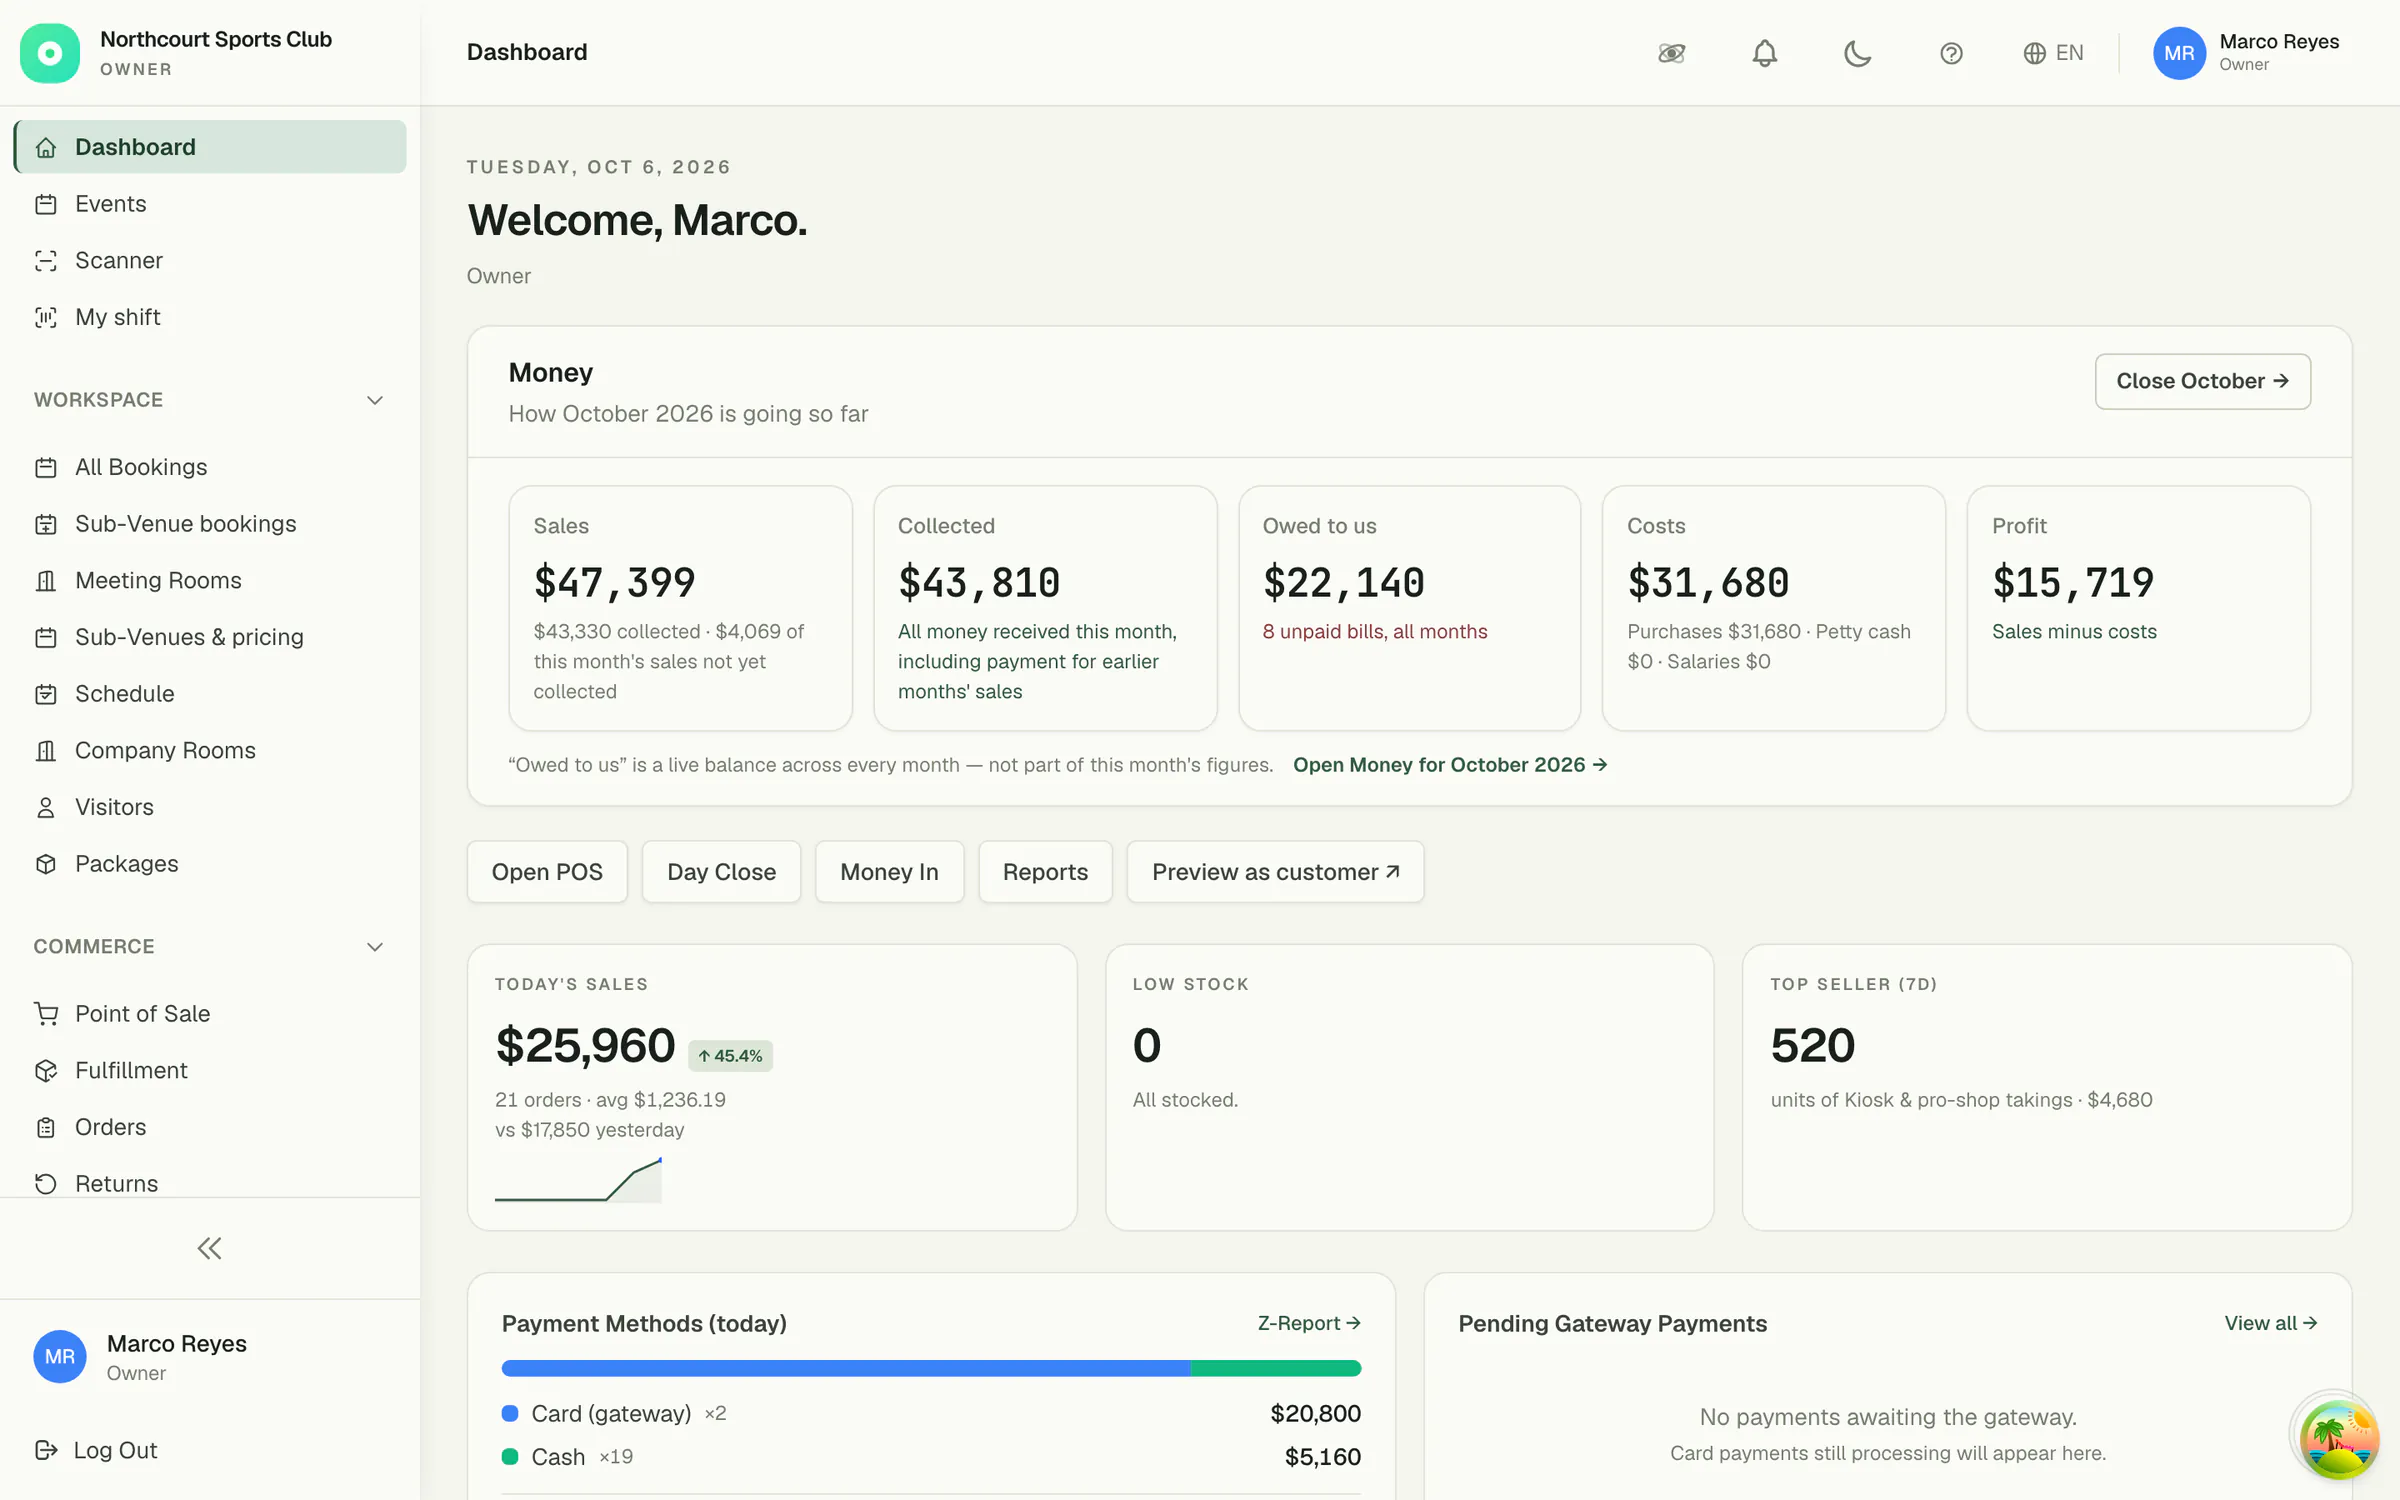Click the Log Out button

pyautogui.click(x=96, y=1450)
